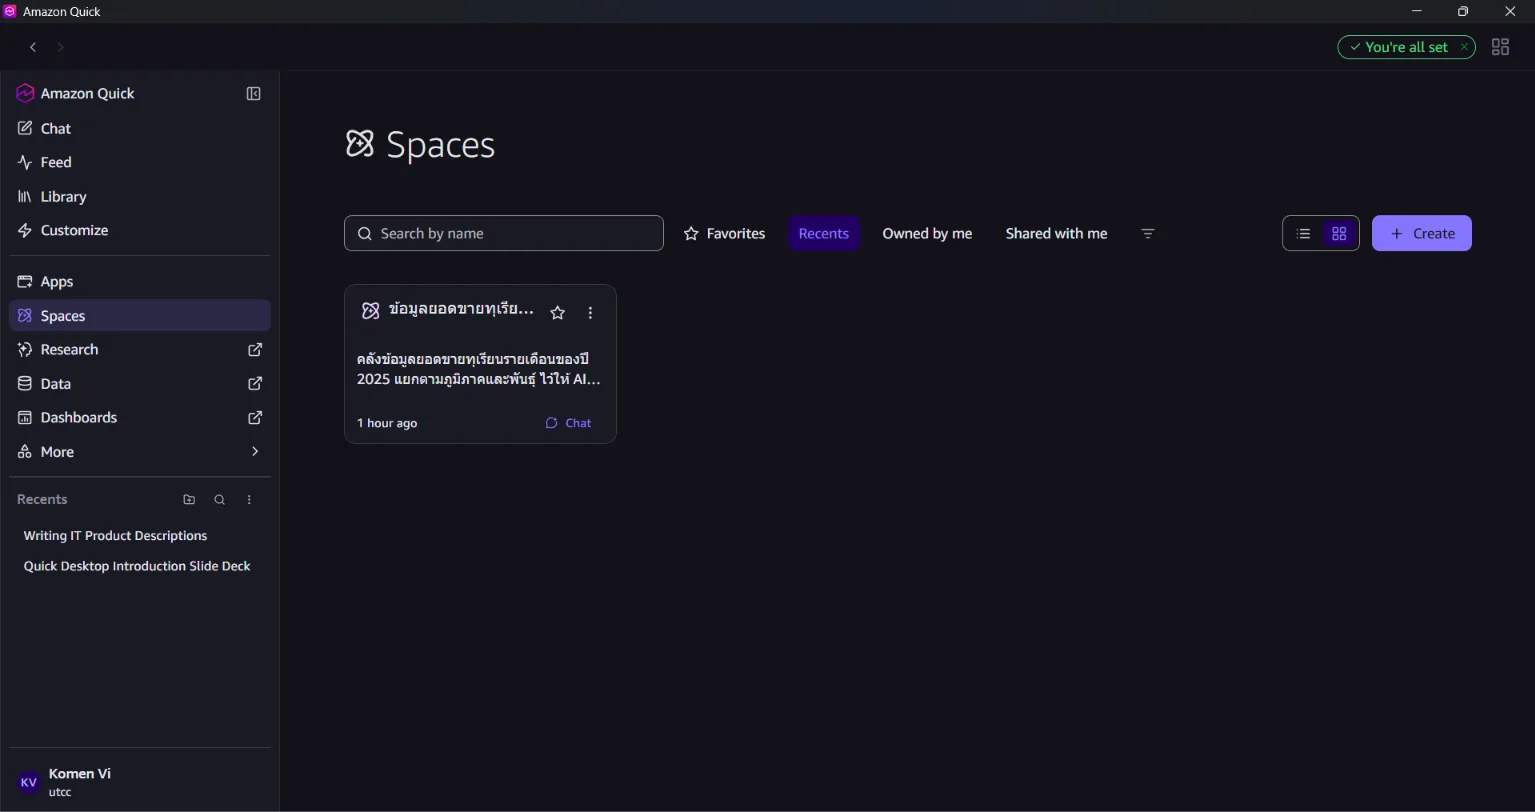
Task: Create a new space
Action: [x=1421, y=234]
